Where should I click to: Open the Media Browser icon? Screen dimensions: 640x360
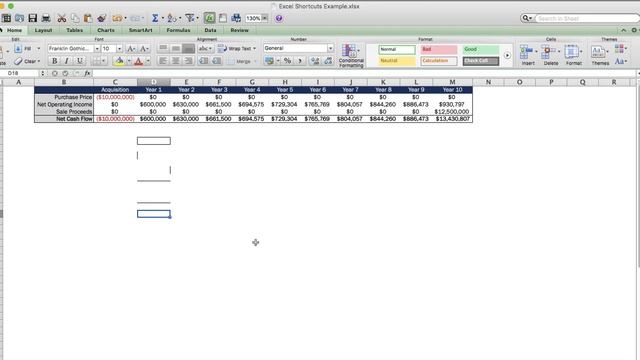pyautogui.click(x=236, y=18)
